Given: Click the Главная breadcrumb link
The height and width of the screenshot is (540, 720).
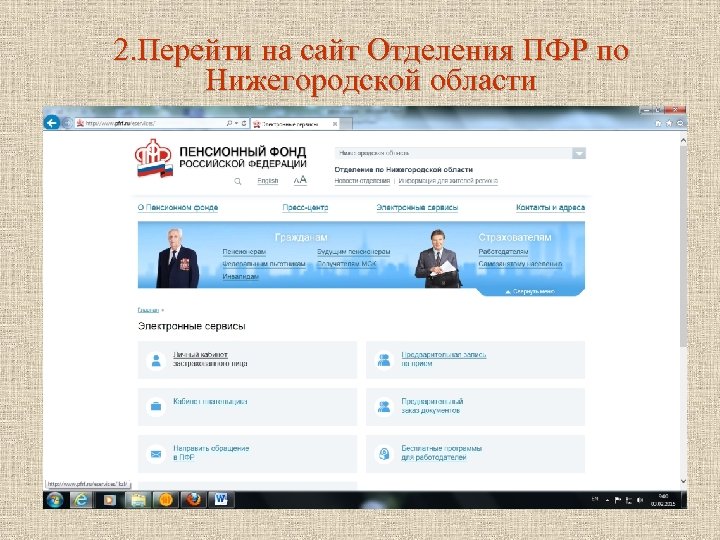Looking at the screenshot, I should pos(148,310).
